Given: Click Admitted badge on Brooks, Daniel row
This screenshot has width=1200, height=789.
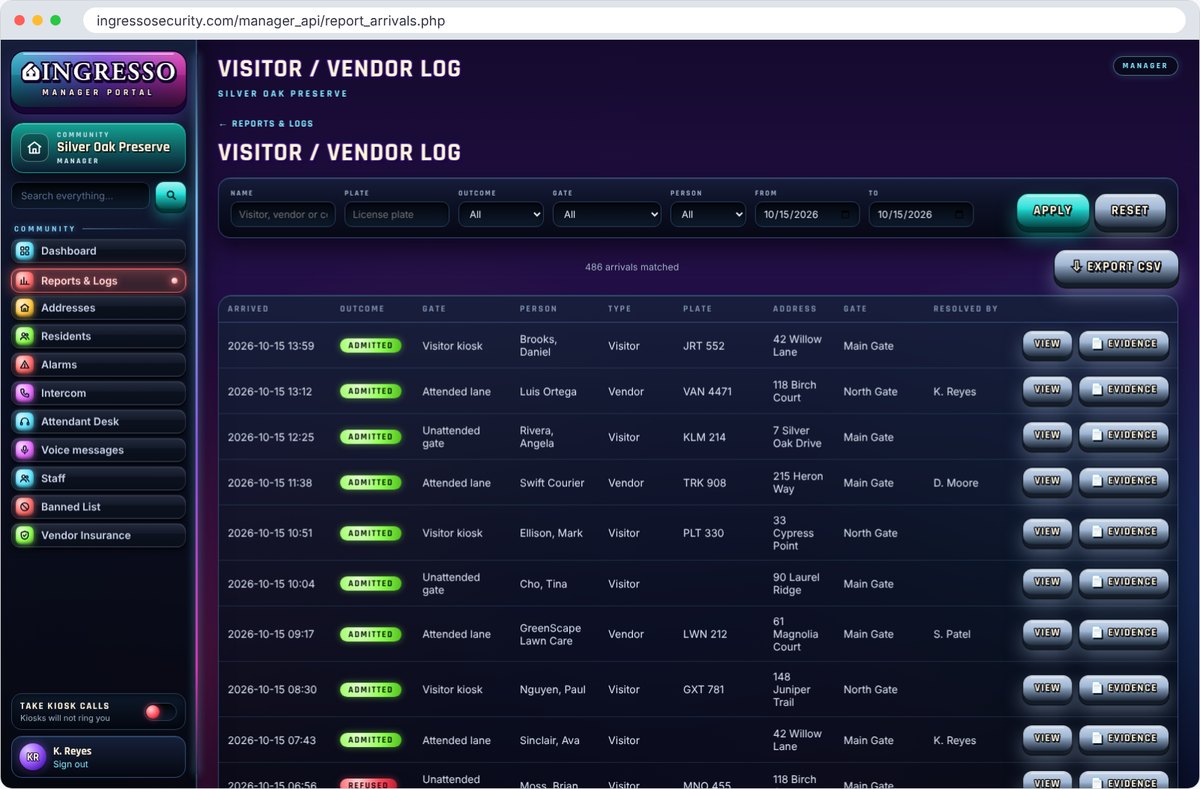Looking at the screenshot, I should (371, 346).
